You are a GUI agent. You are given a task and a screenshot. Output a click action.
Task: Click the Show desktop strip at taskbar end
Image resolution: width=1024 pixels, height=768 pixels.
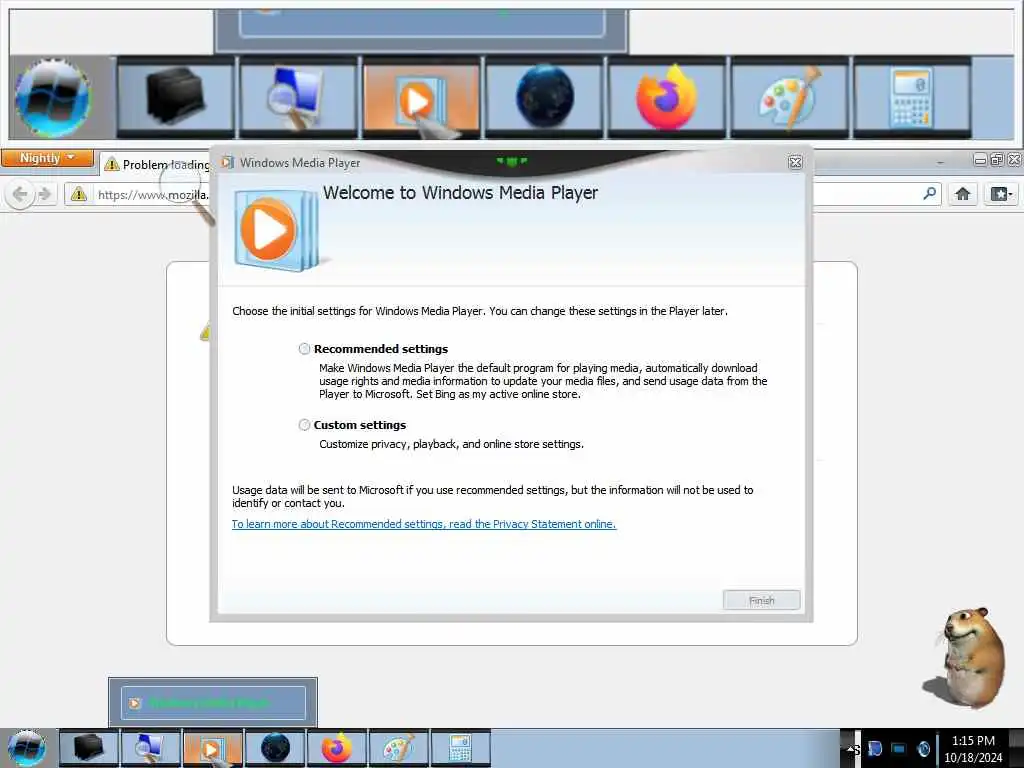[x=1016, y=748]
